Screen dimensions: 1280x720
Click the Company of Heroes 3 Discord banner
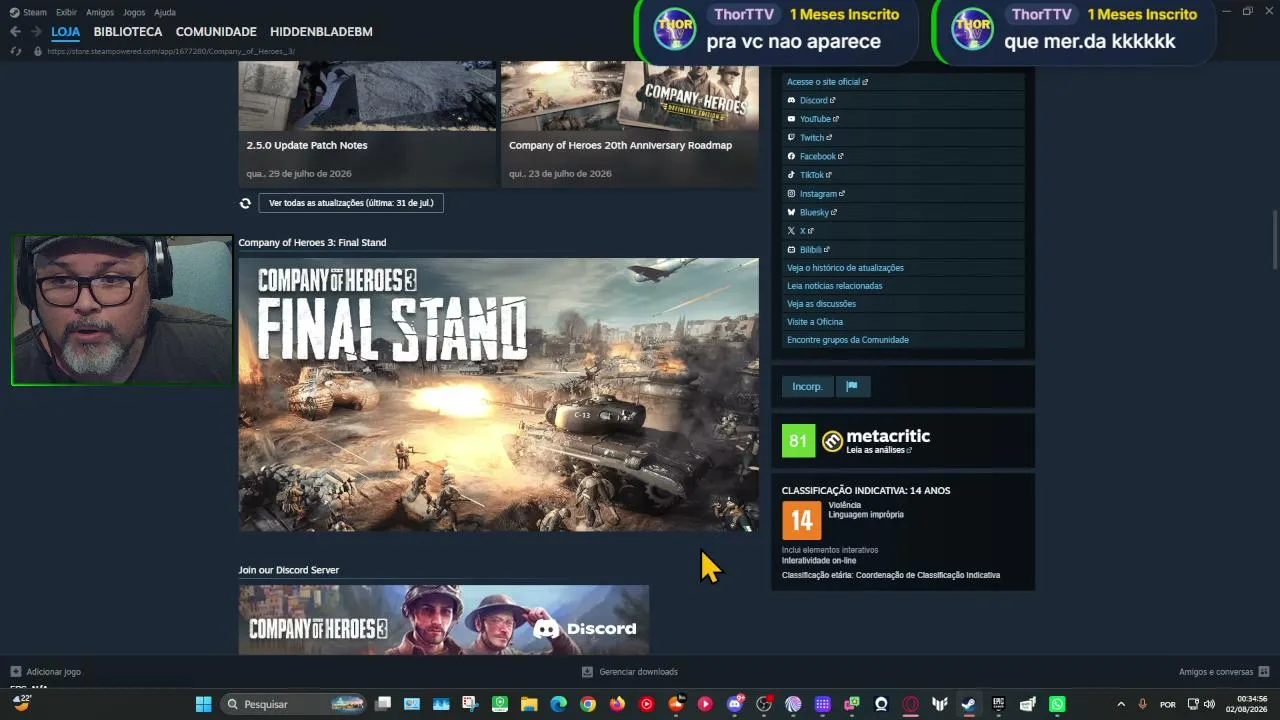pos(444,620)
